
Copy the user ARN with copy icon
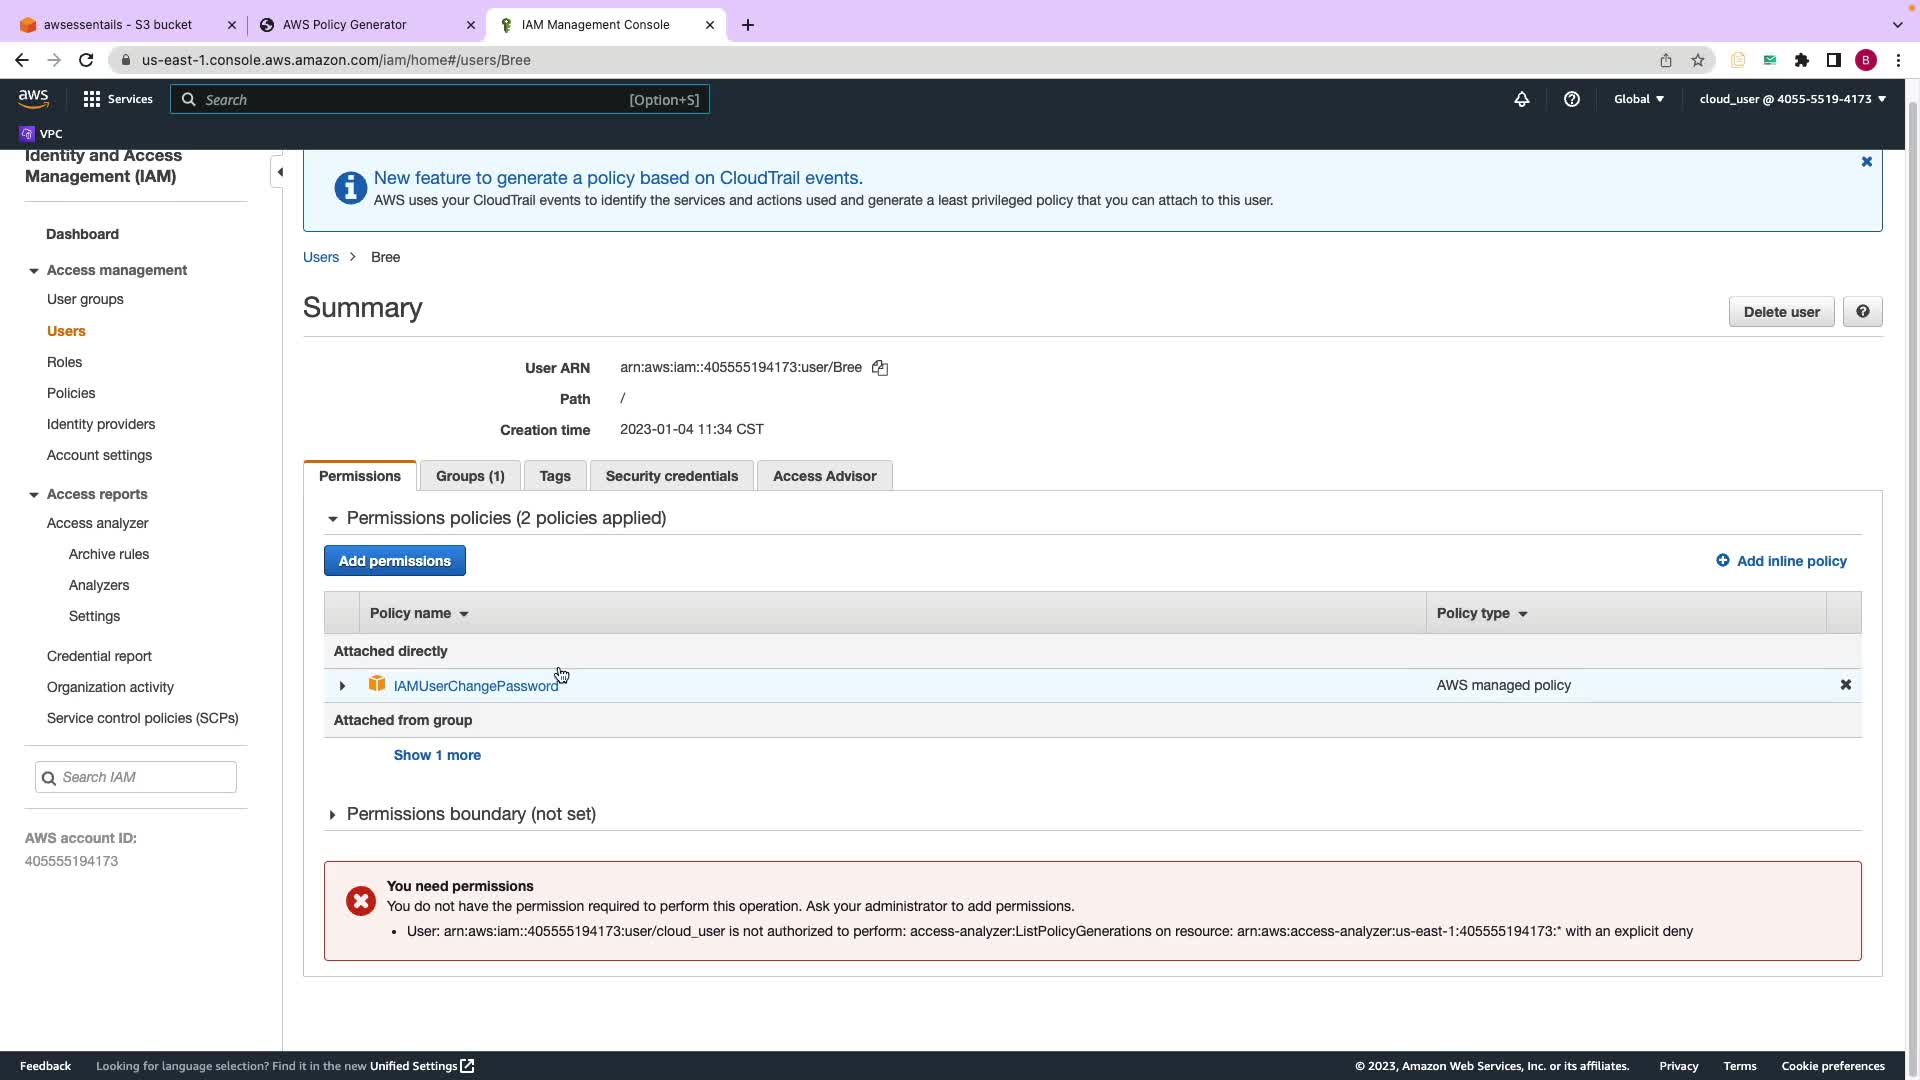point(880,368)
